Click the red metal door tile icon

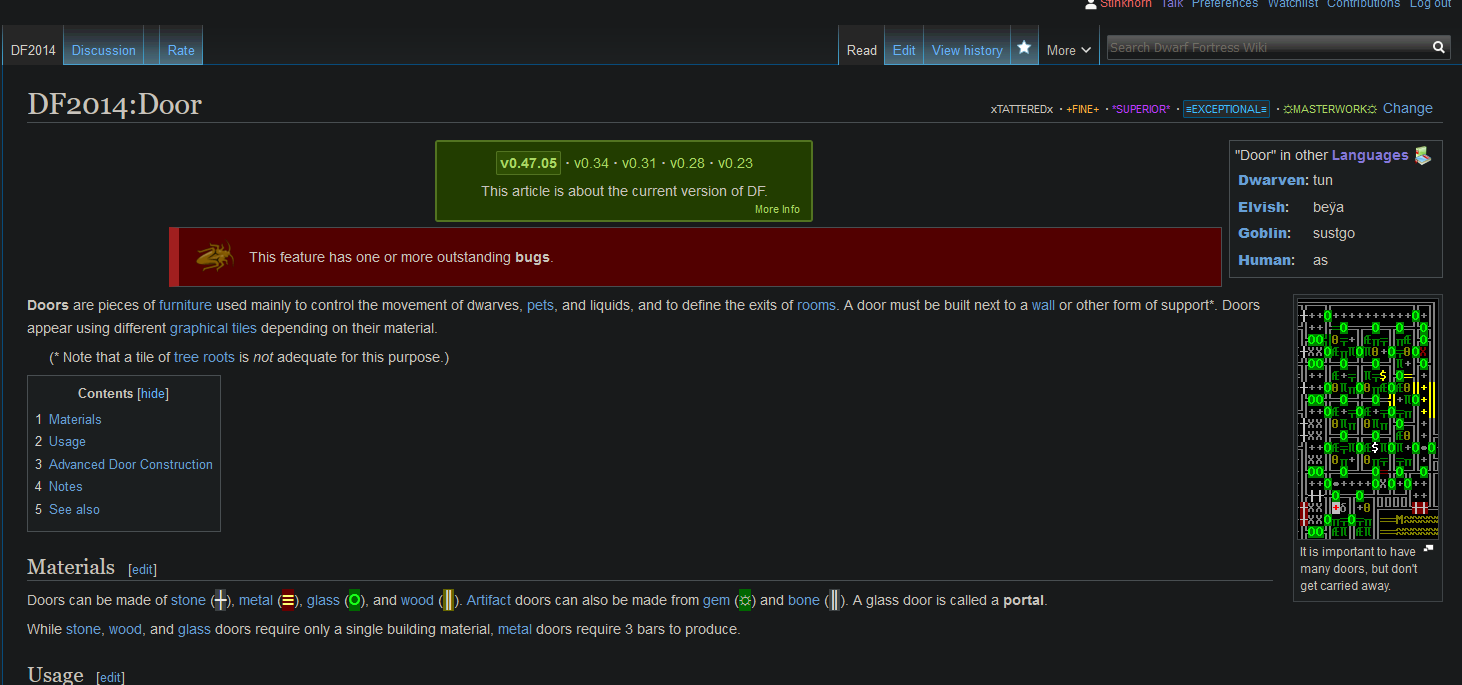[x=288, y=600]
